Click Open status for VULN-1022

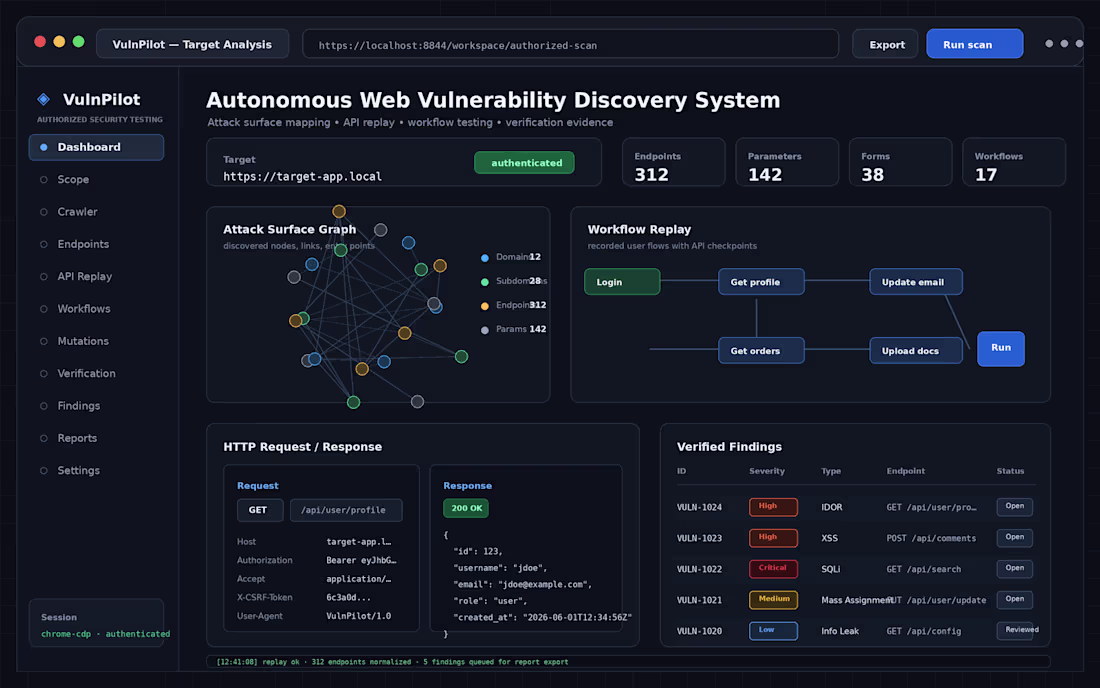click(1014, 568)
